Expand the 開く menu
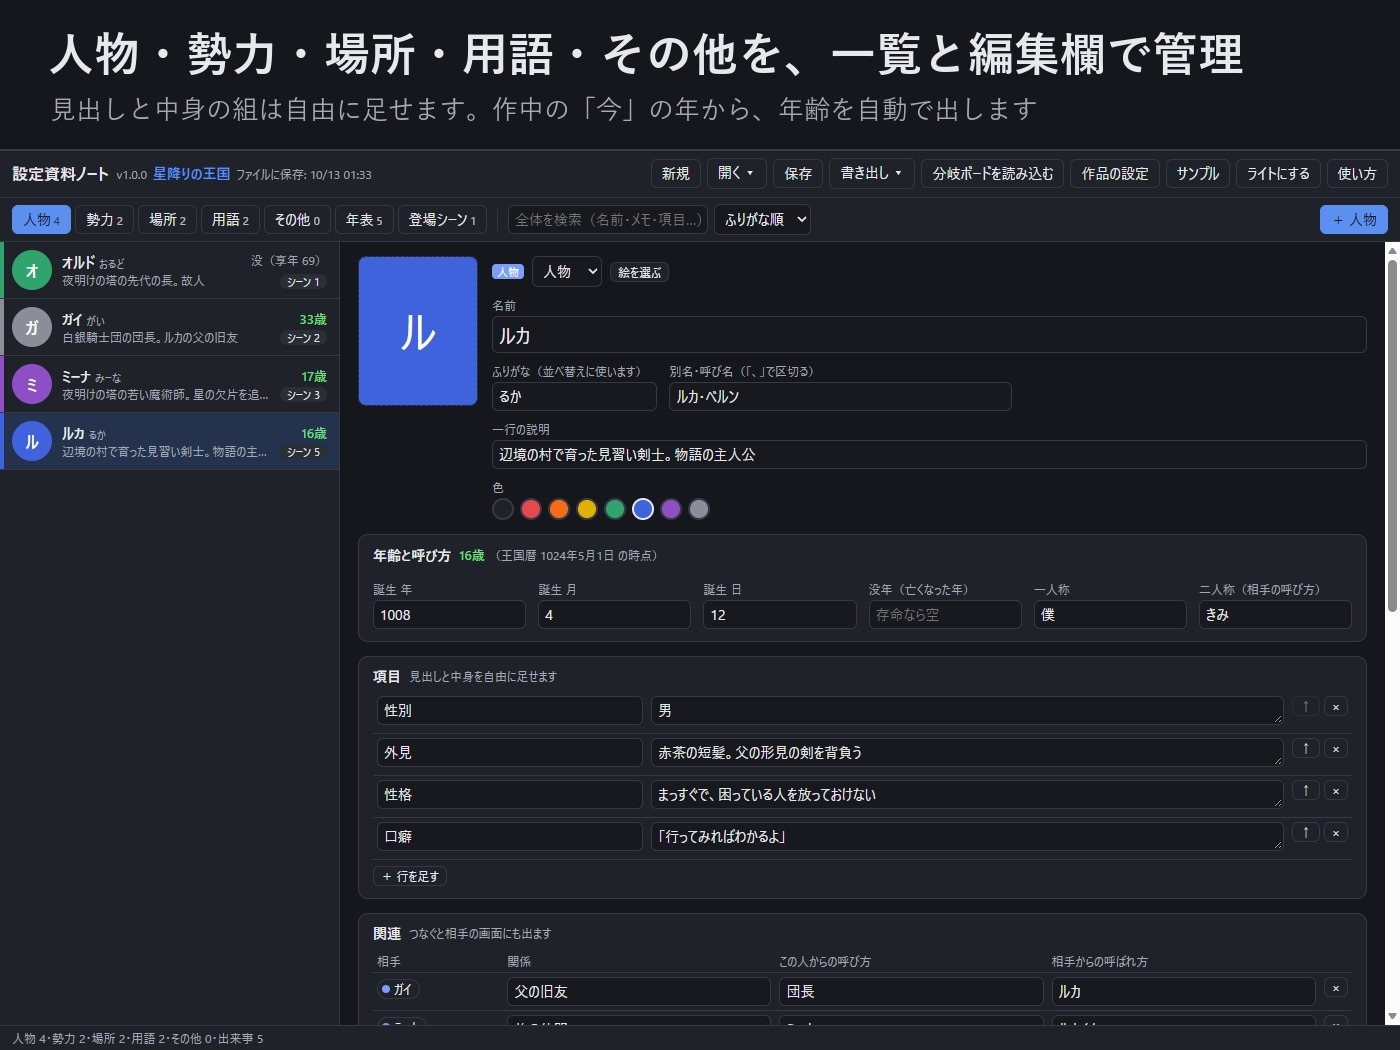The image size is (1400, 1050). point(736,174)
